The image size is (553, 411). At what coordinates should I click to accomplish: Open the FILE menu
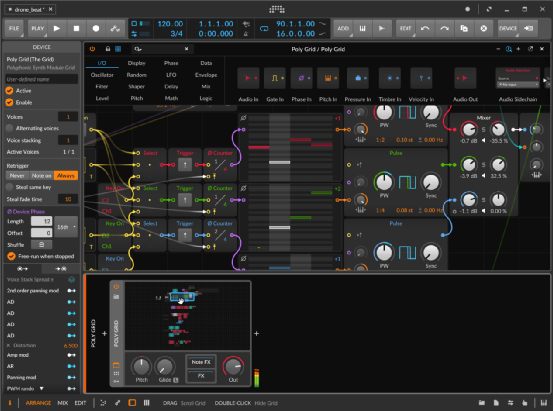coord(14,29)
